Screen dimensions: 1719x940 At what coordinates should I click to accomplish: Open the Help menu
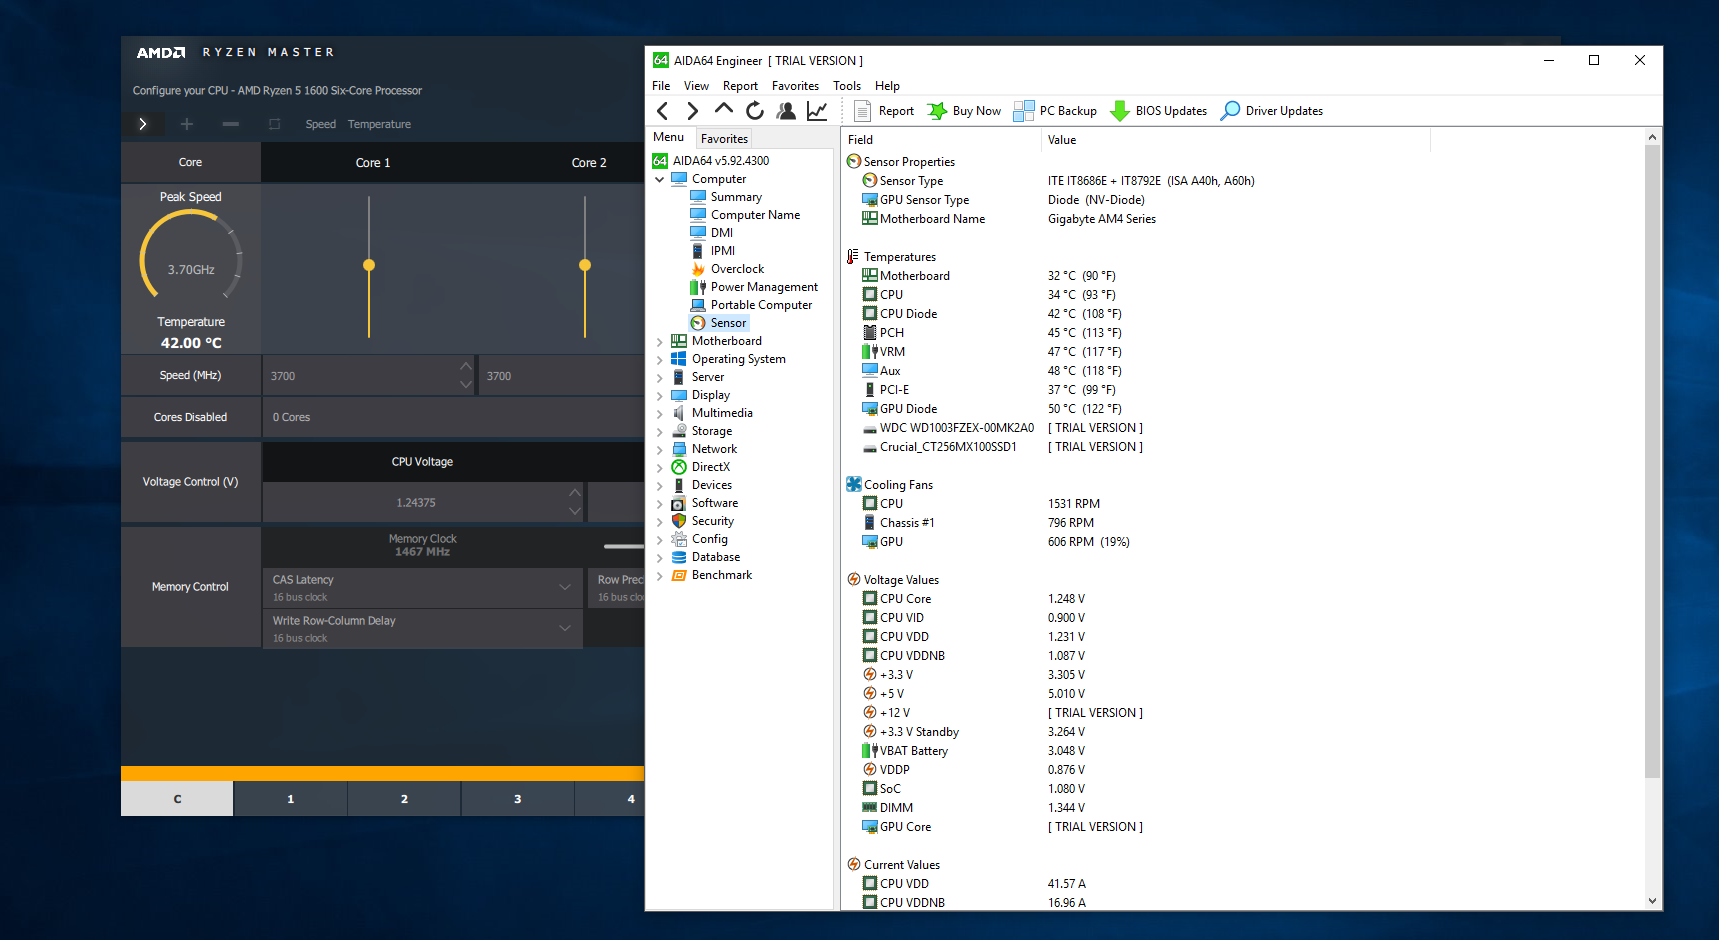887,86
